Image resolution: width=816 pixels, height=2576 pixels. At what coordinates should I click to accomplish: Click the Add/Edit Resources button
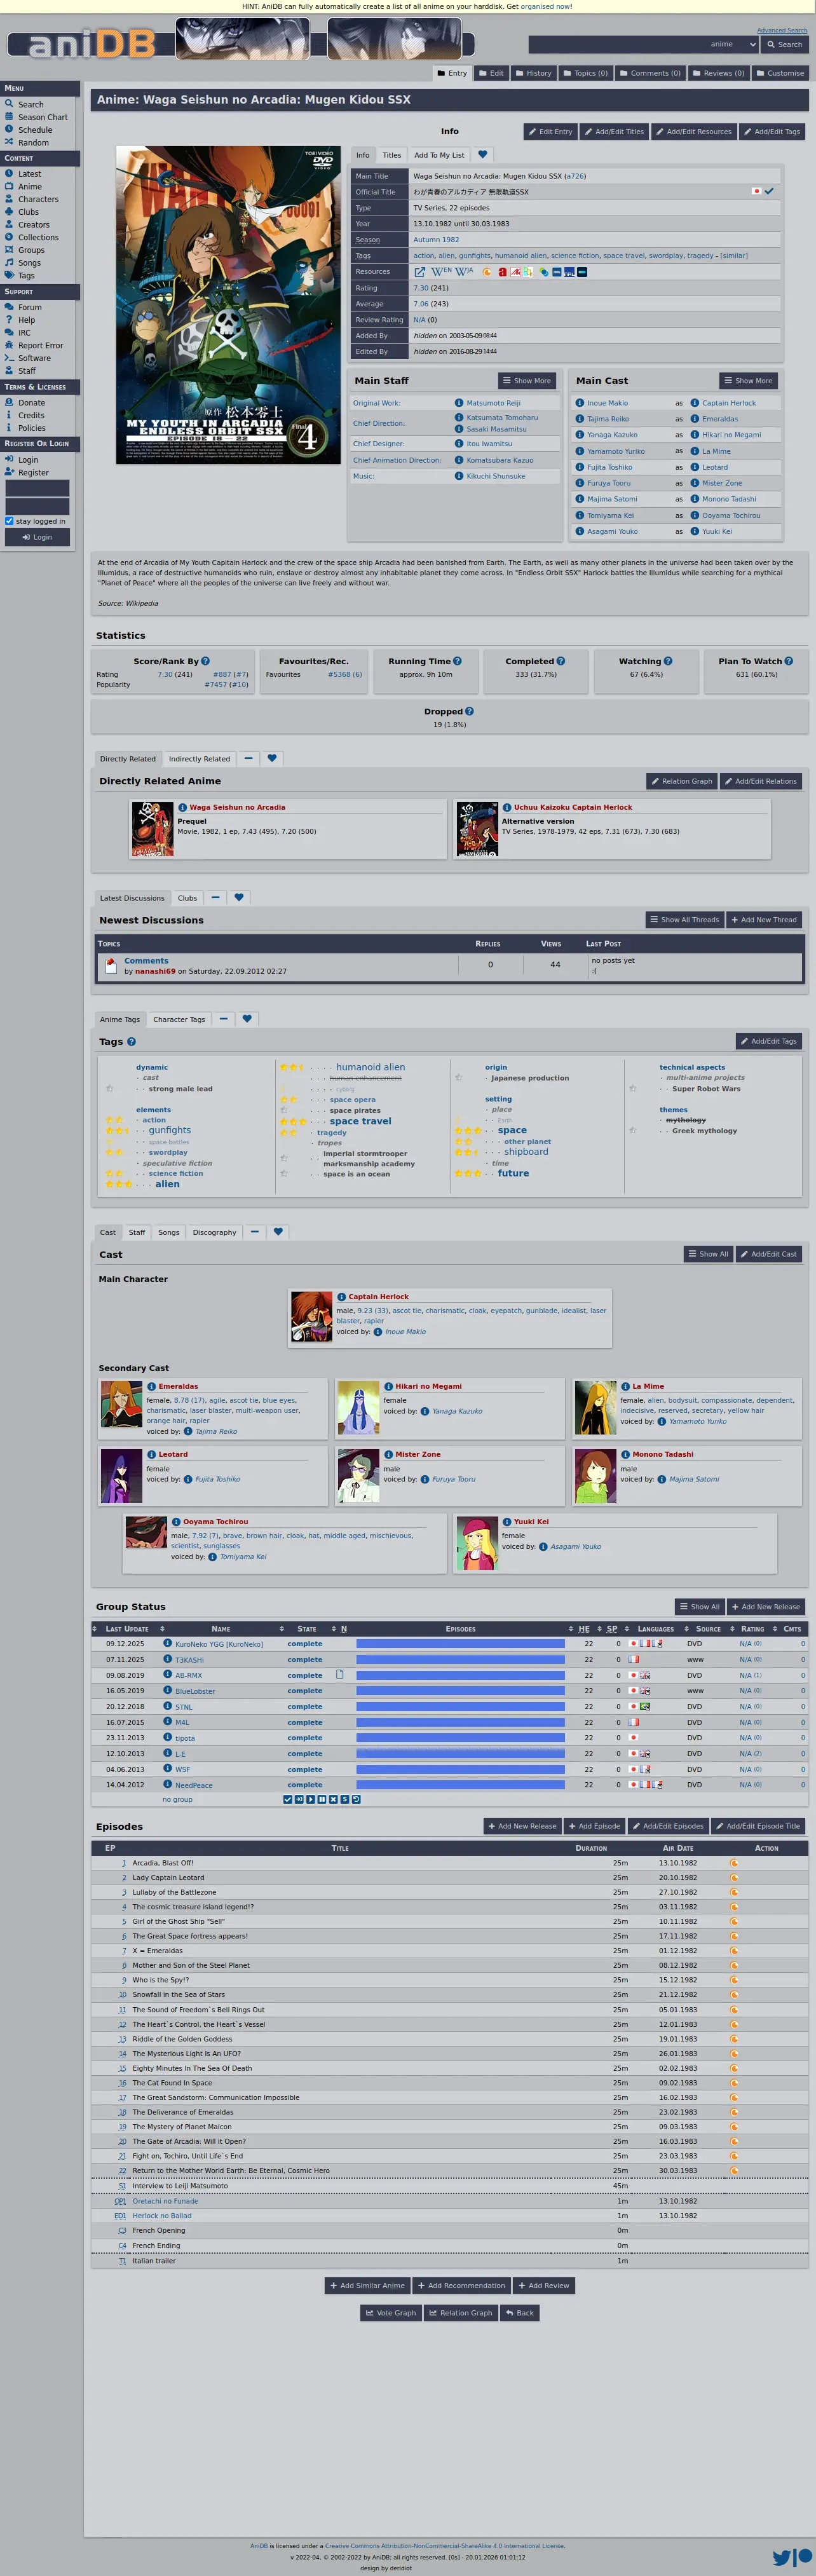pos(693,131)
